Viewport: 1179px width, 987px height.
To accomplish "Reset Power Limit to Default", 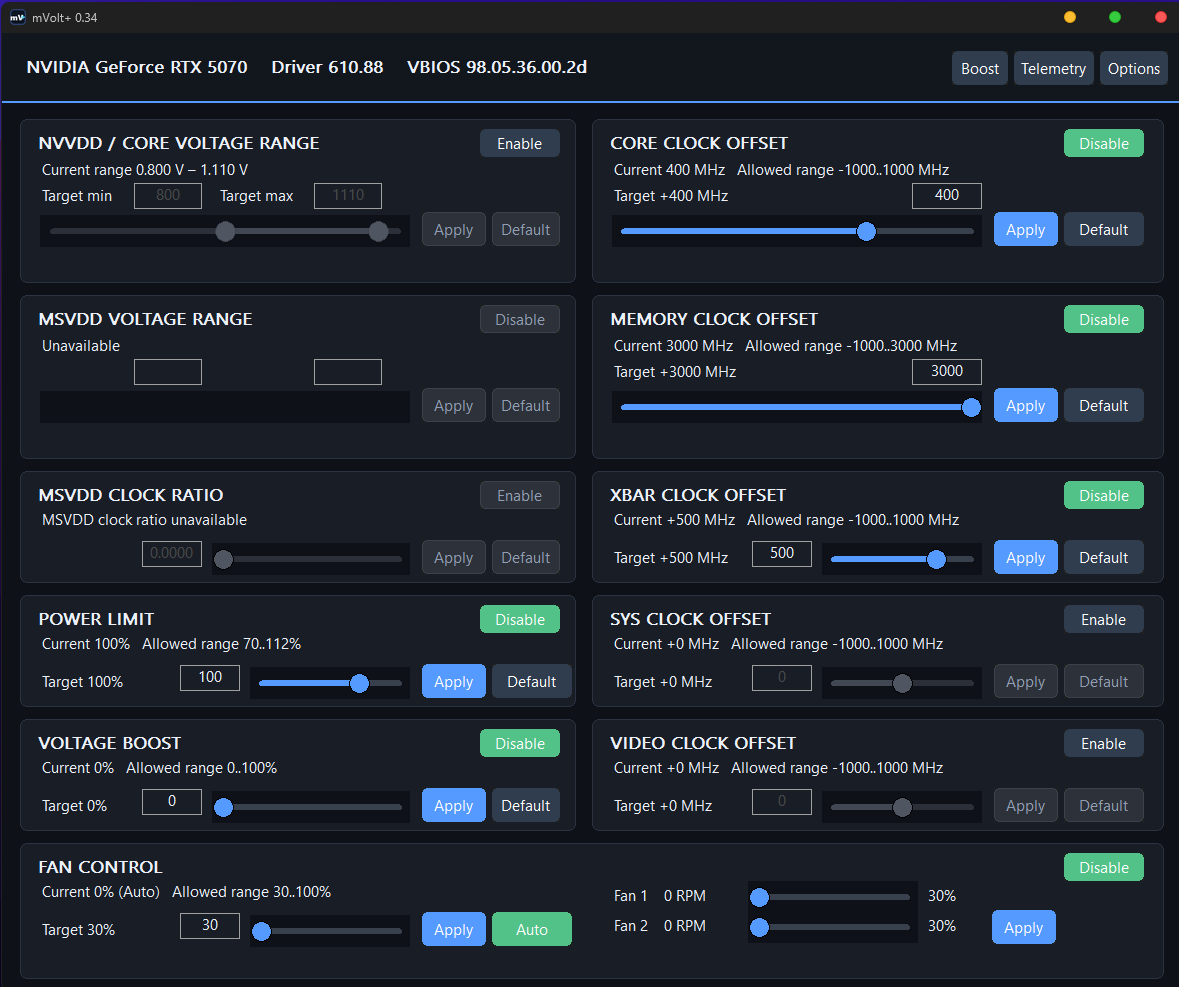I will click(532, 681).
